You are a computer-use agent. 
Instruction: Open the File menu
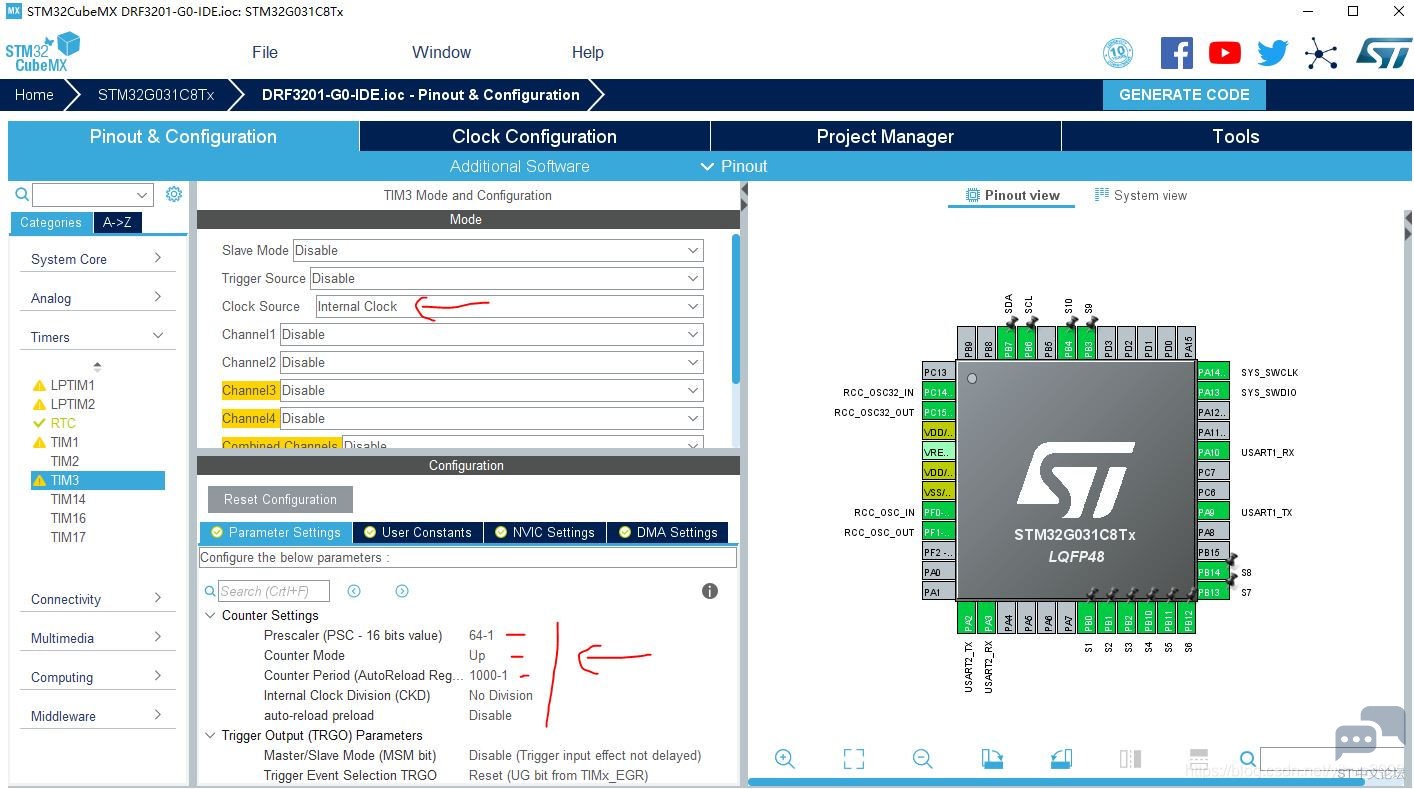tap(265, 52)
